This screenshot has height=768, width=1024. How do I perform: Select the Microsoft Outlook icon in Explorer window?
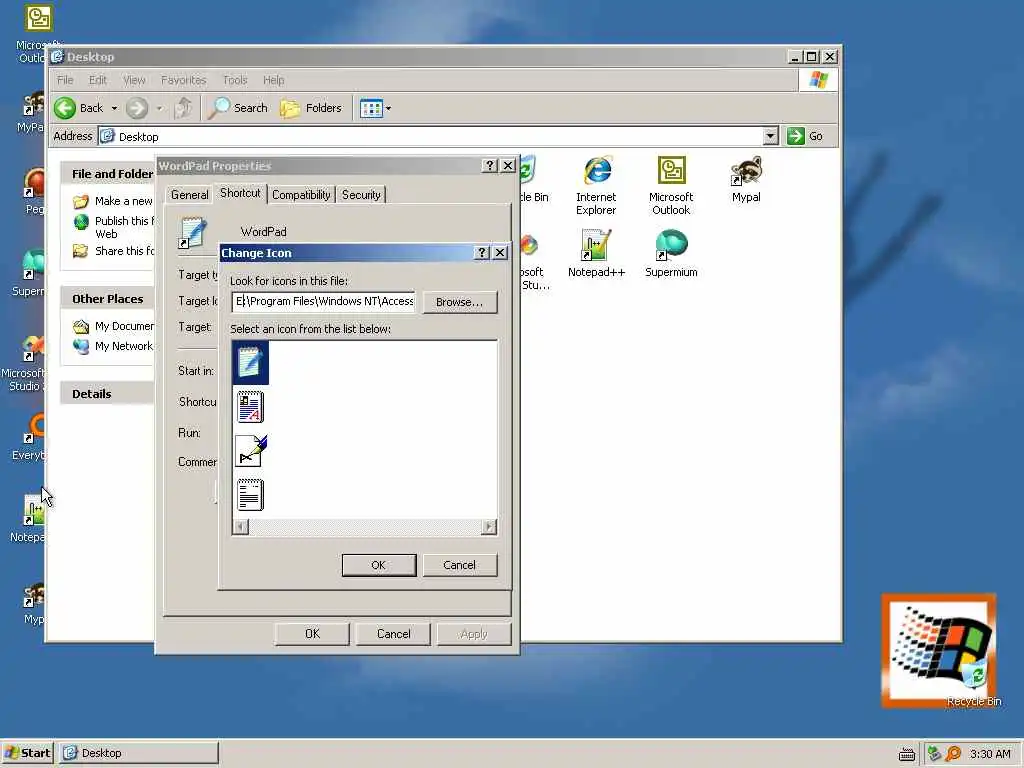(x=671, y=186)
